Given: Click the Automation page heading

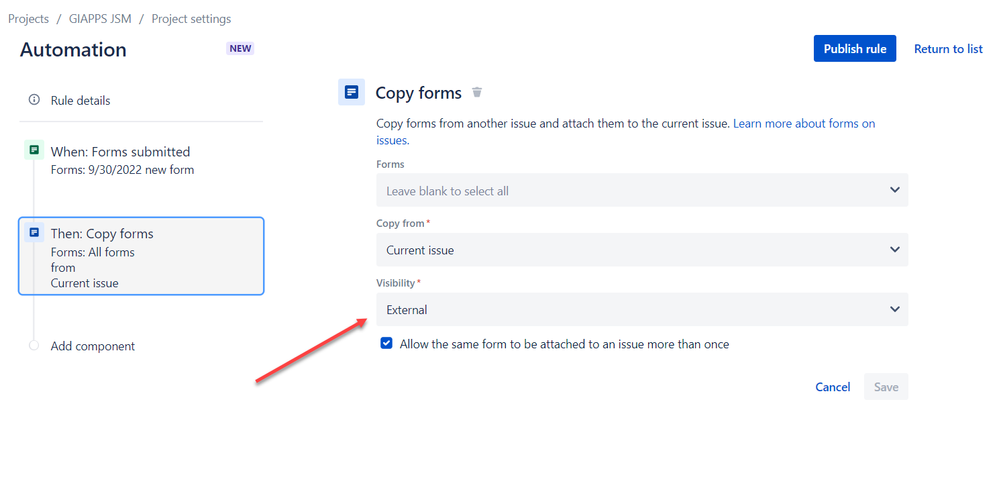Looking at the screenshot, I should 73,50.
